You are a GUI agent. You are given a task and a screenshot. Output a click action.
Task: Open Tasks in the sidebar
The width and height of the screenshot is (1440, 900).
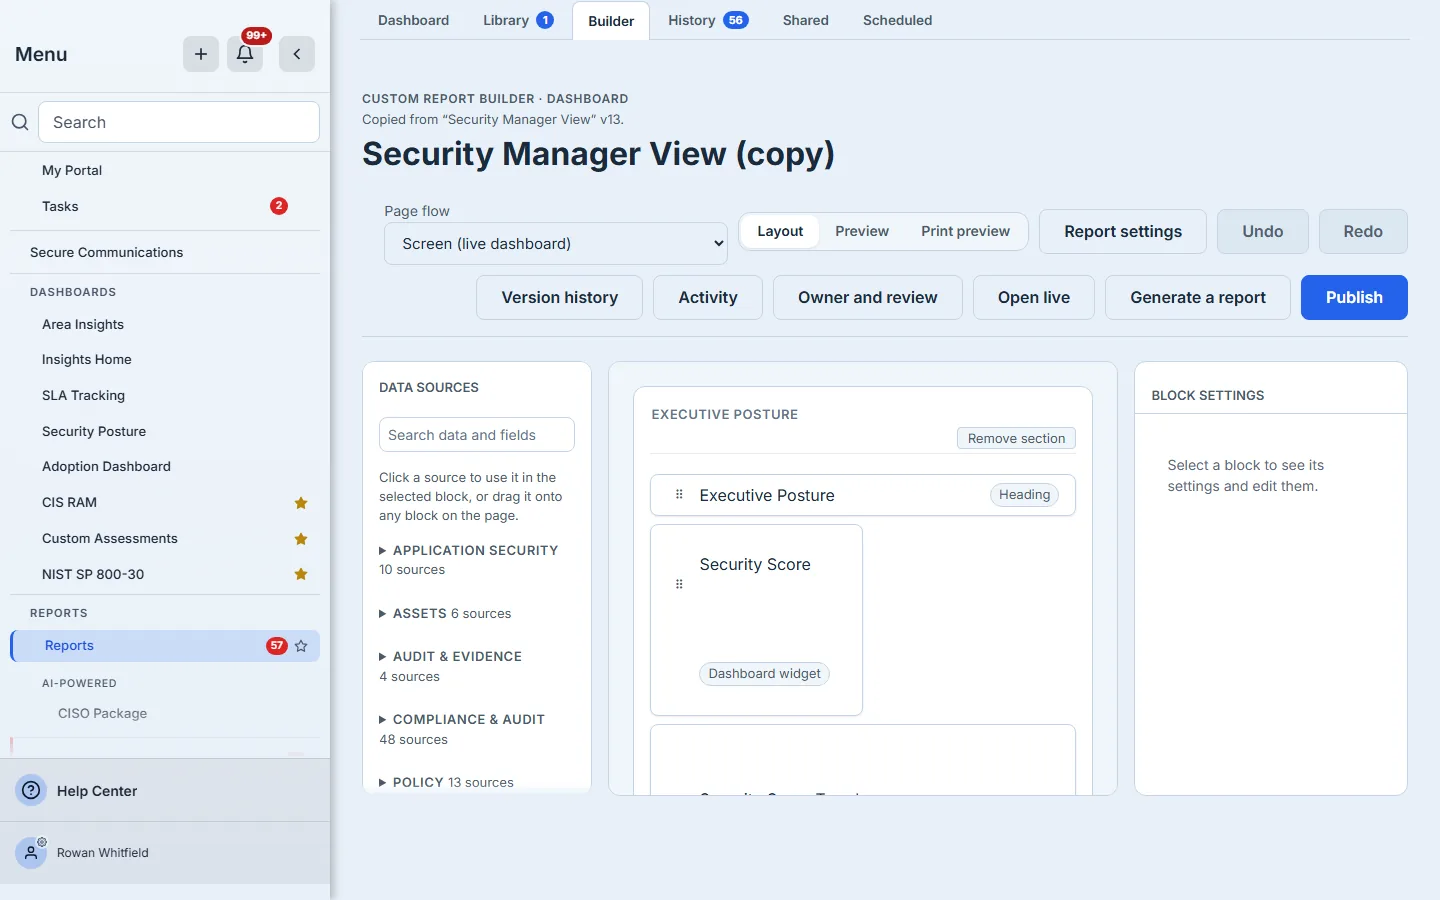coord(165,206)
